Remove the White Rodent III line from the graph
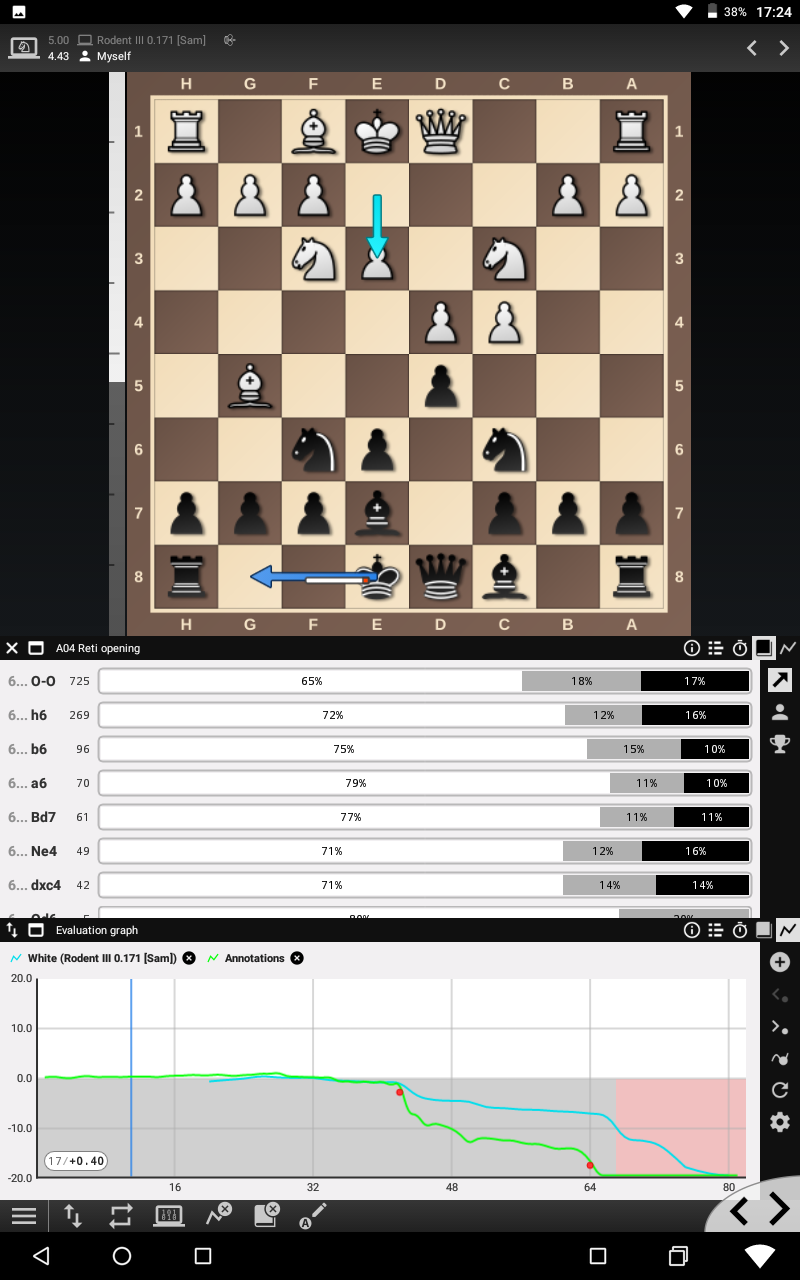Screen dimensions: 800x1280 coord(188,958)
